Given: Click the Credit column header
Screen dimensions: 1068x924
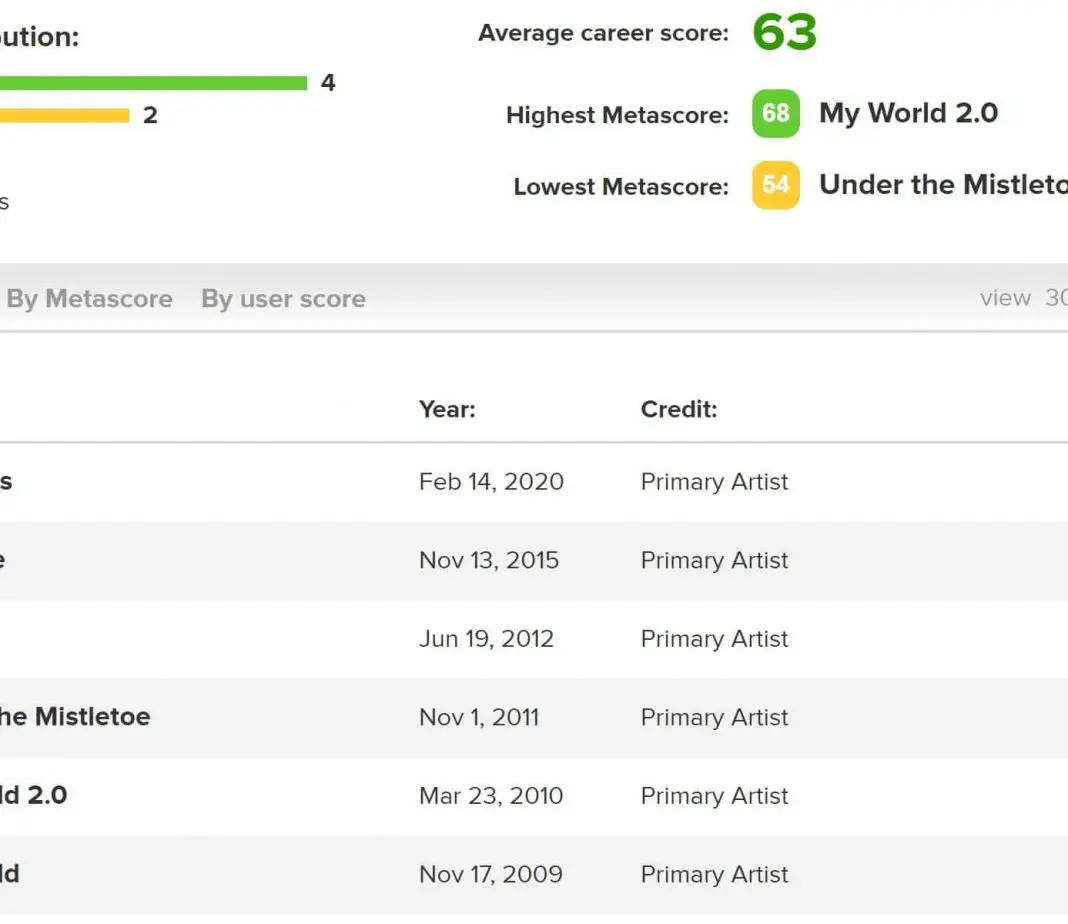Looking at the screenshot, I should pyautogui.click(x=679, y=409).
